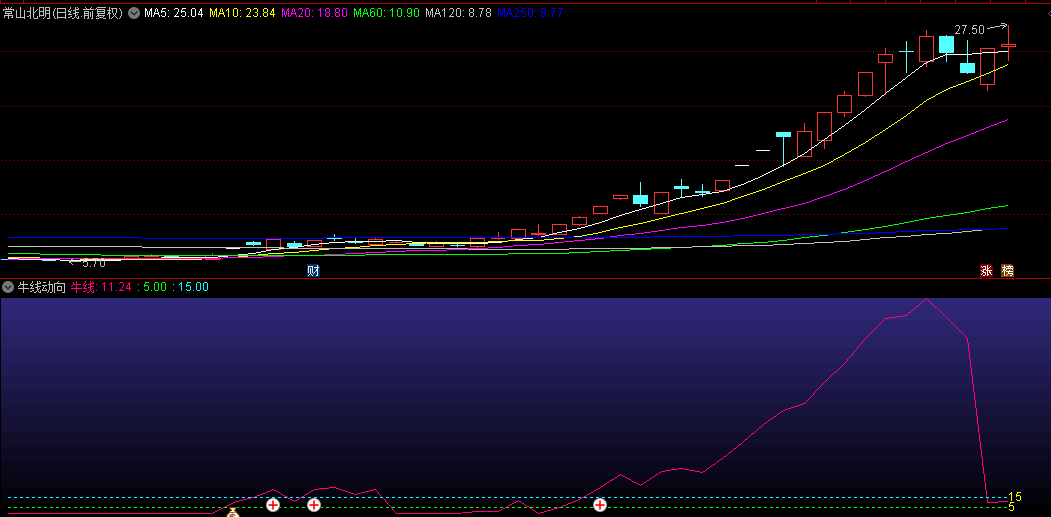The height and width of the screenshot is (517, 1051).
Task: Click the 财 finance marker icon
Action: pos(313,271)
